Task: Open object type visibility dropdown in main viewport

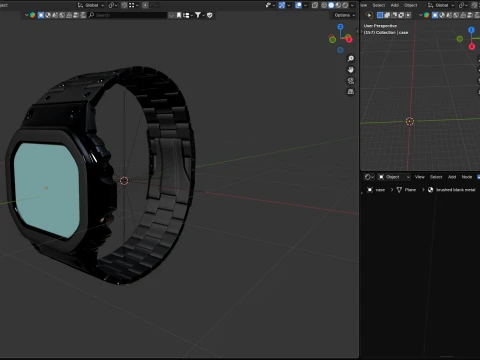Action: tap(270, 5)
